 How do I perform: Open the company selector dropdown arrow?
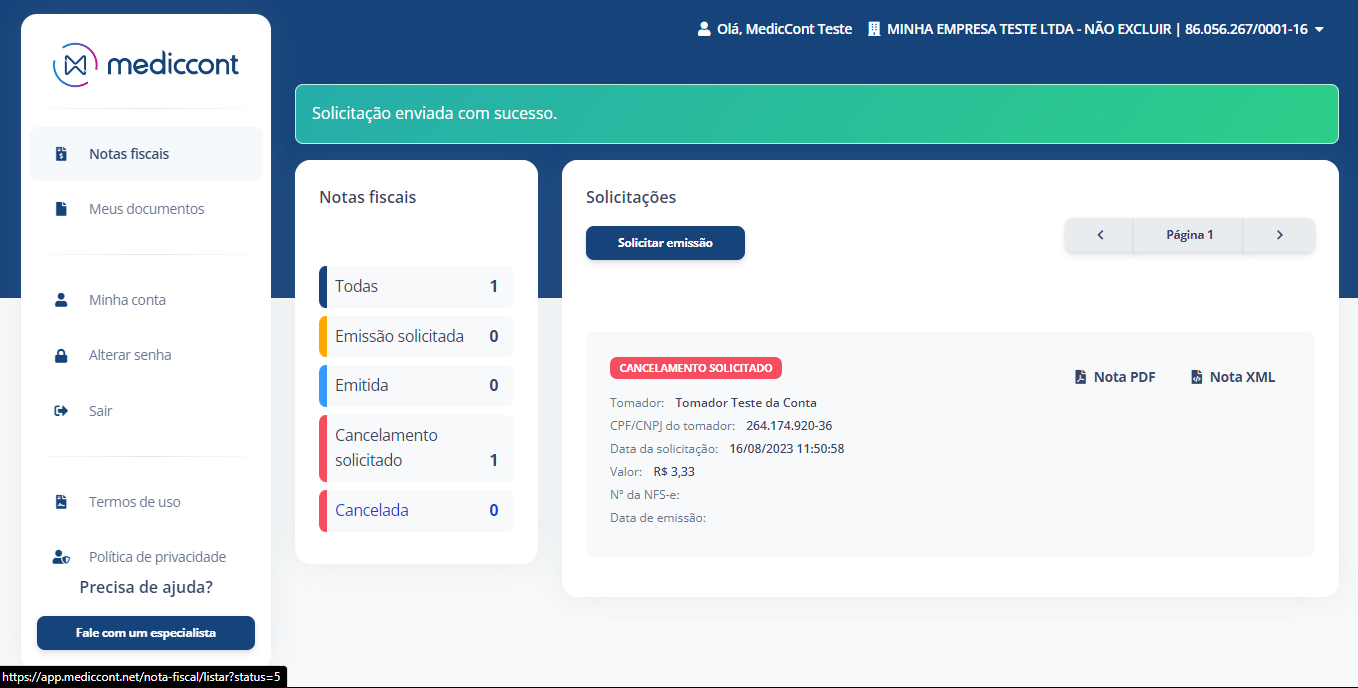(1319, 30)
